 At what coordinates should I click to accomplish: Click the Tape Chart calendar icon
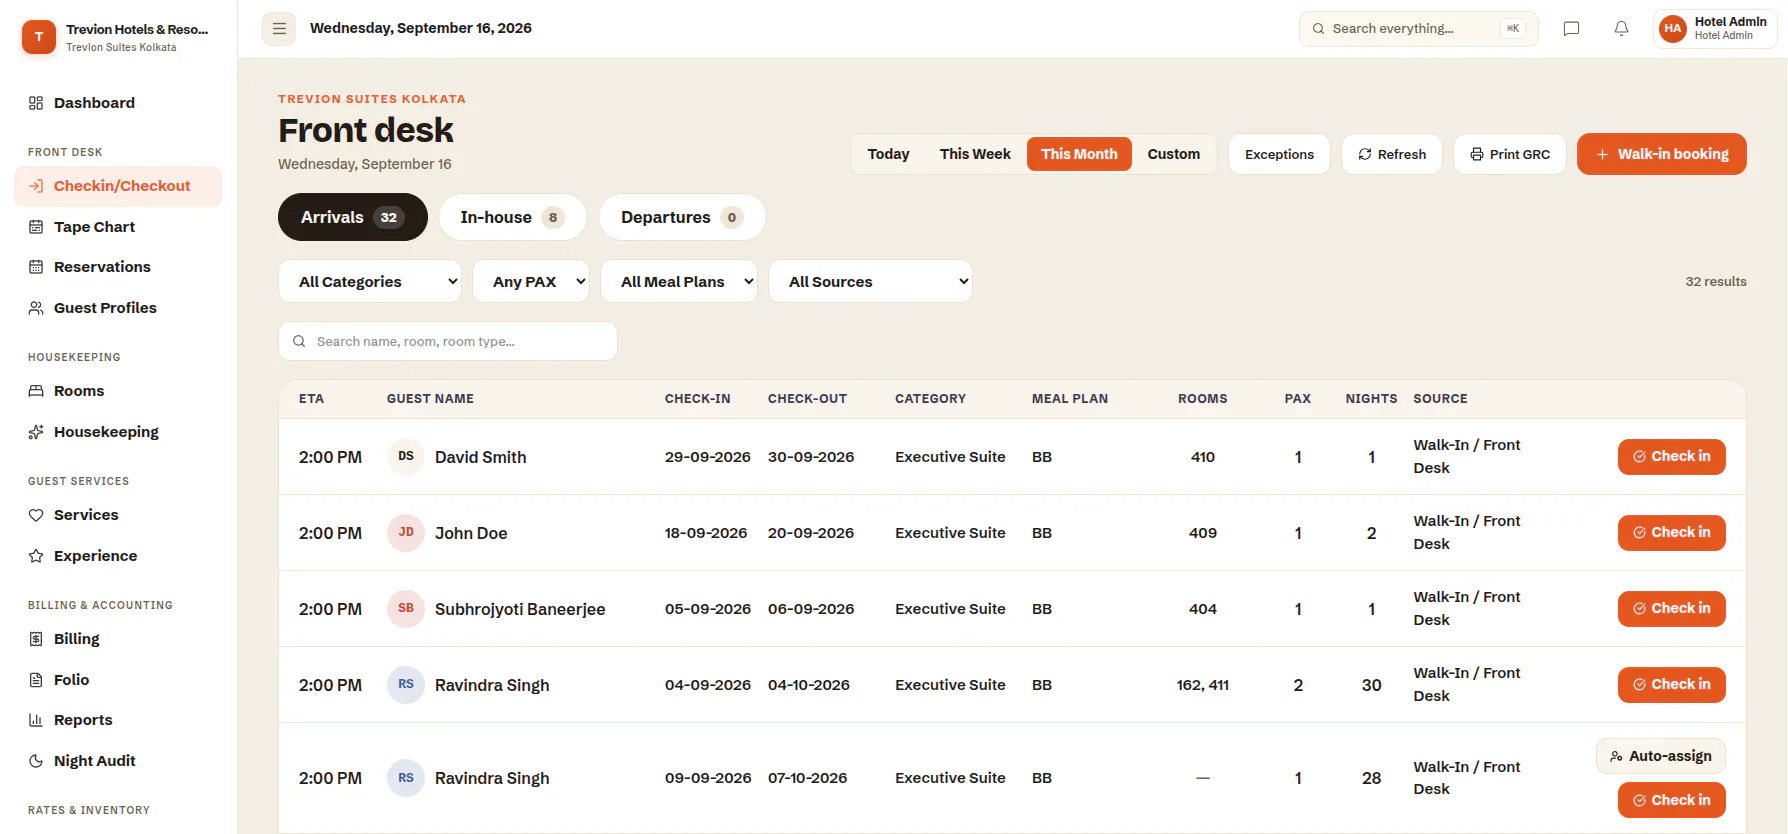[x=36, y=227]
